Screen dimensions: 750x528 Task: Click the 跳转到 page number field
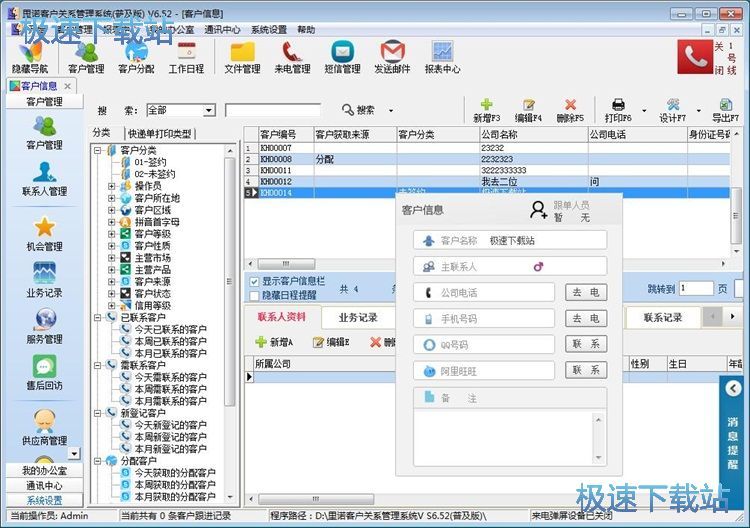(696, 288)
